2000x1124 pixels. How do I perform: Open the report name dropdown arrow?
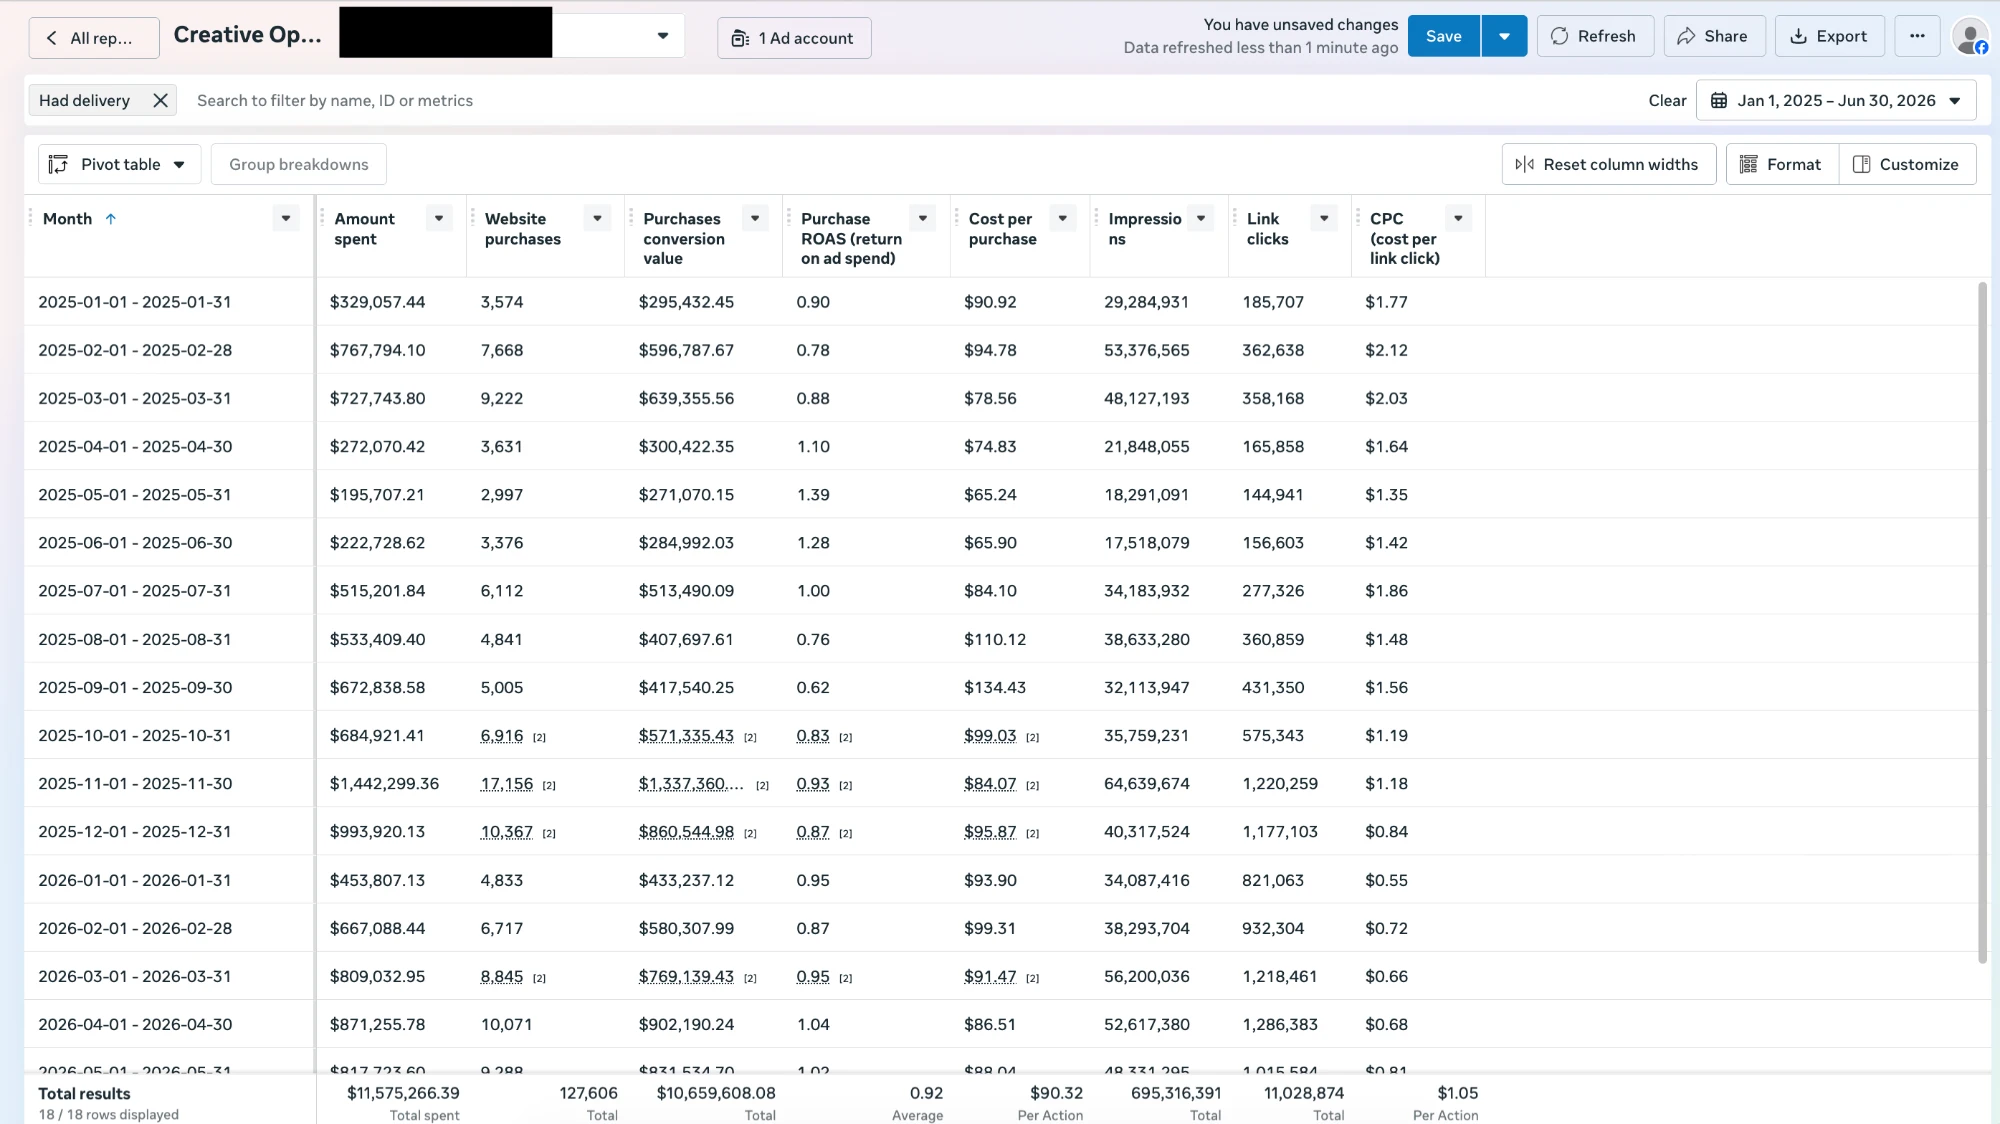click(662, 36)
